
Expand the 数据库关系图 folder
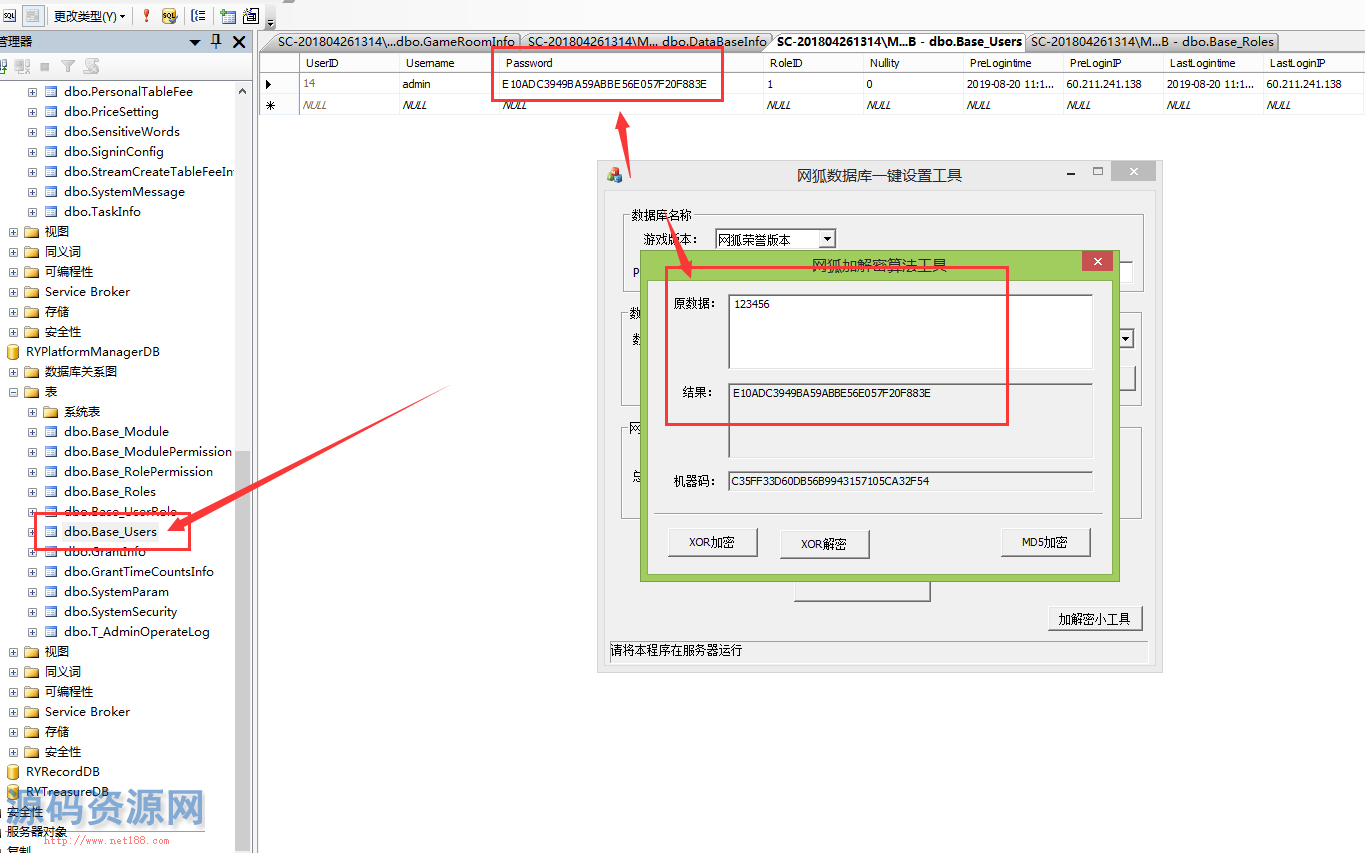pyautogui.click(x=14, y=372)
